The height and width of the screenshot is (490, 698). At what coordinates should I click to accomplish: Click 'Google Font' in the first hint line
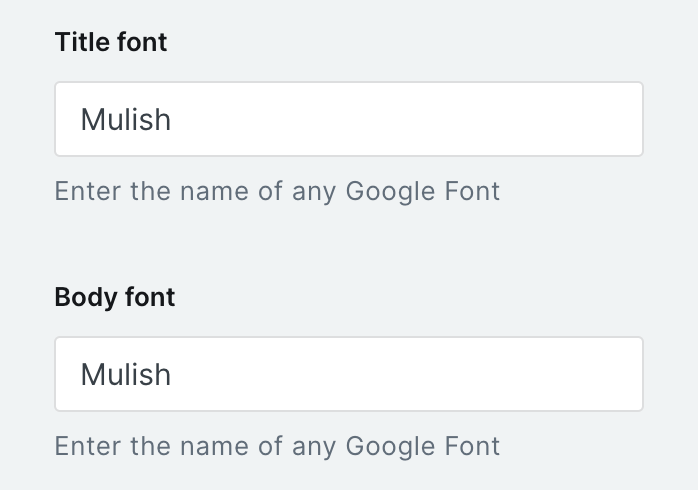coord(422,190)
